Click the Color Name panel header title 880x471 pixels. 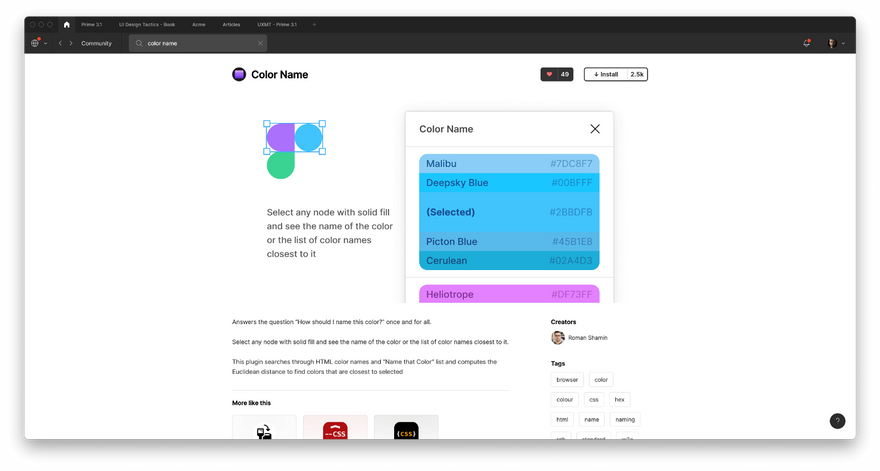tap(446, 129)
